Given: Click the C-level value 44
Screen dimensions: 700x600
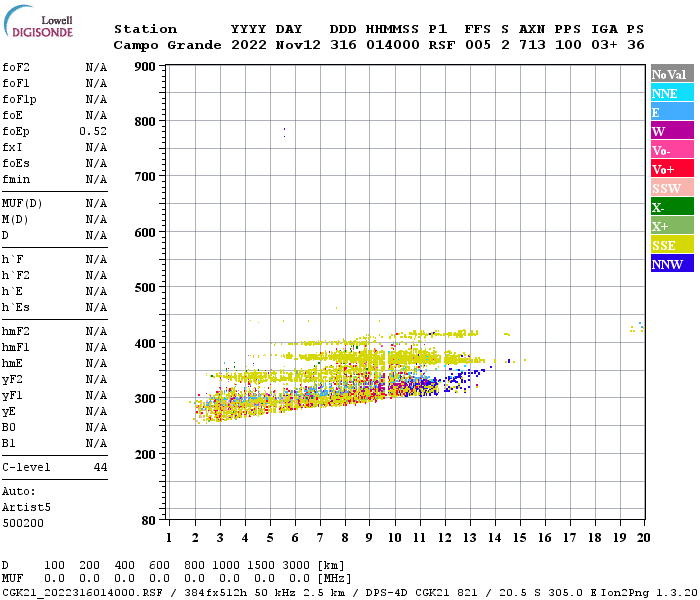Looking at the screenshot, I should pyautogui.click(x=100, y=467).
